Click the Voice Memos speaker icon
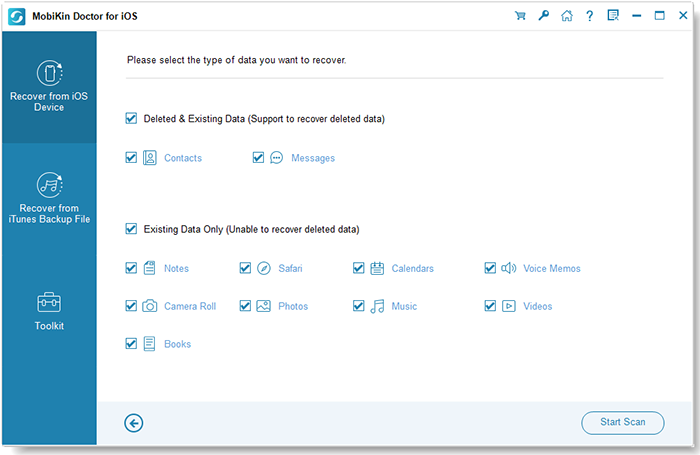 [508, 268]
